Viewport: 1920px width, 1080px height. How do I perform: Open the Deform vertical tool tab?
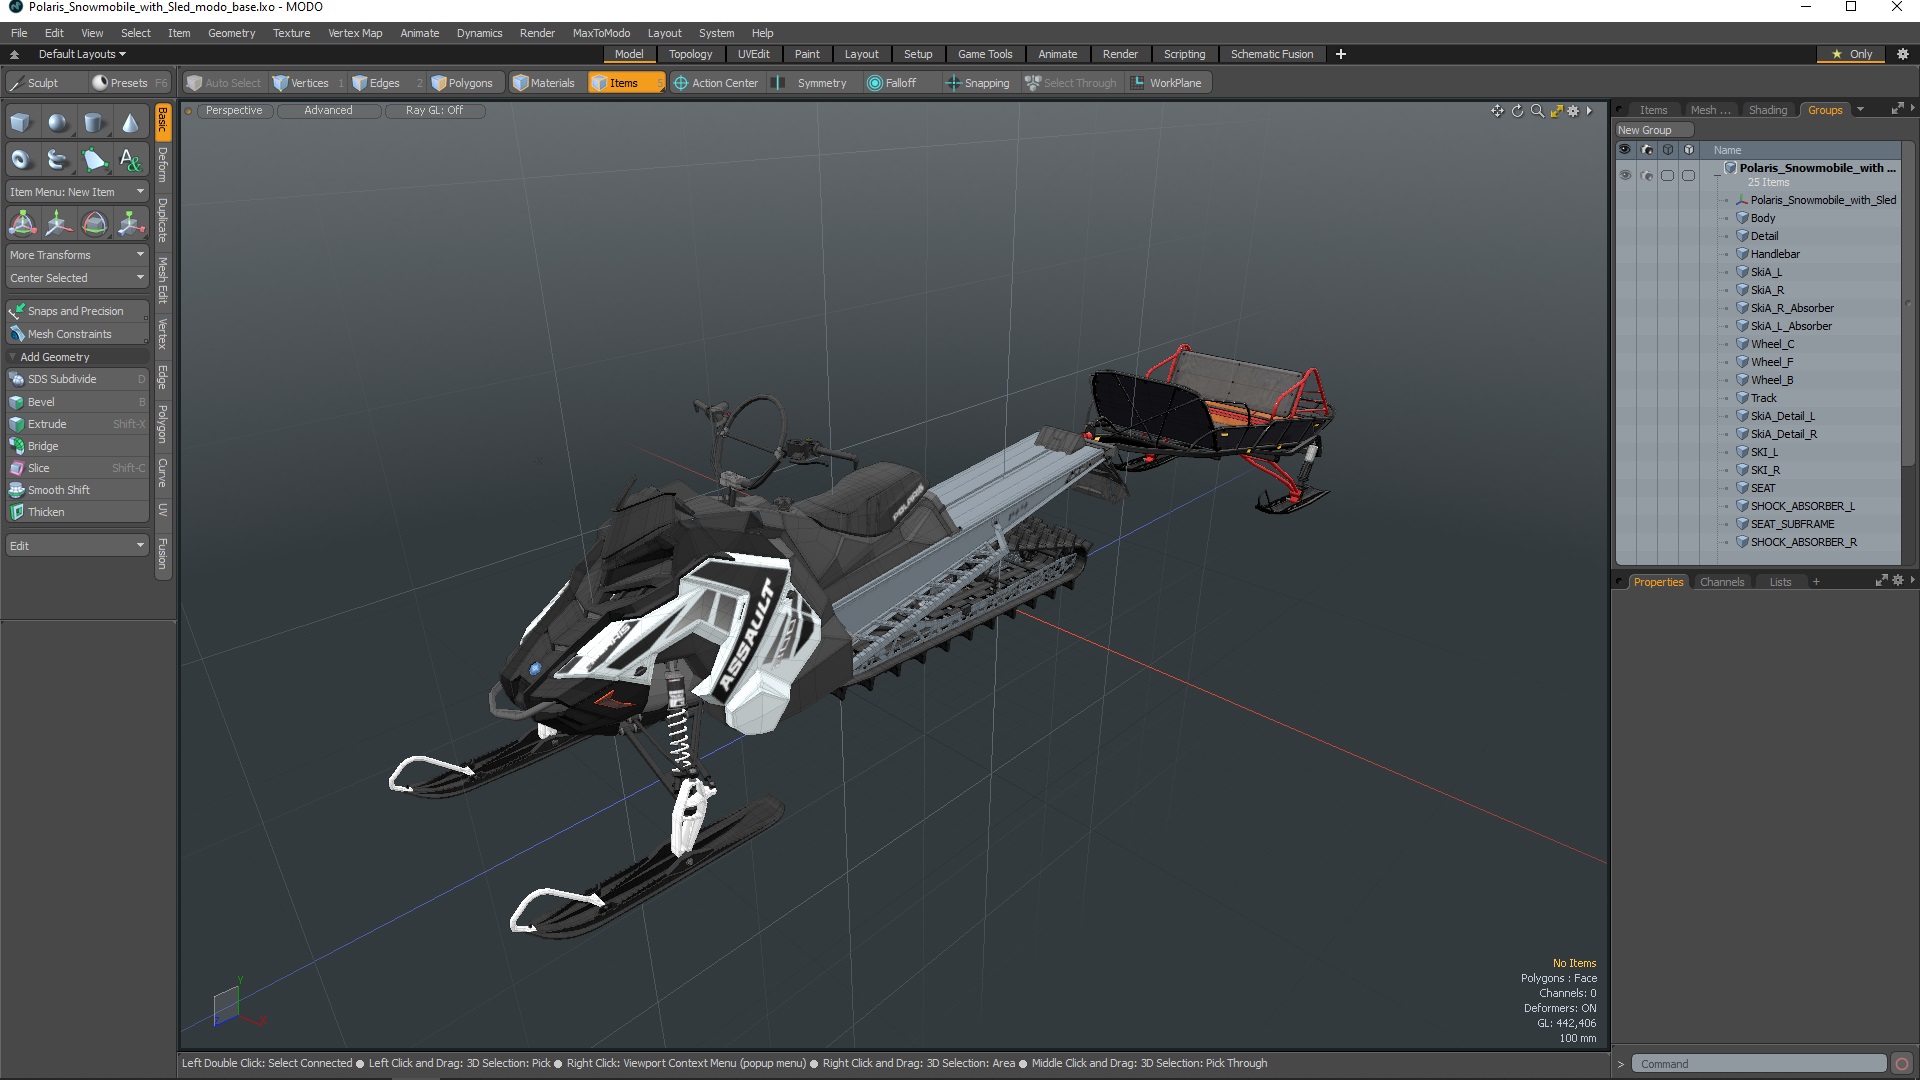click(x=163, y=166)
